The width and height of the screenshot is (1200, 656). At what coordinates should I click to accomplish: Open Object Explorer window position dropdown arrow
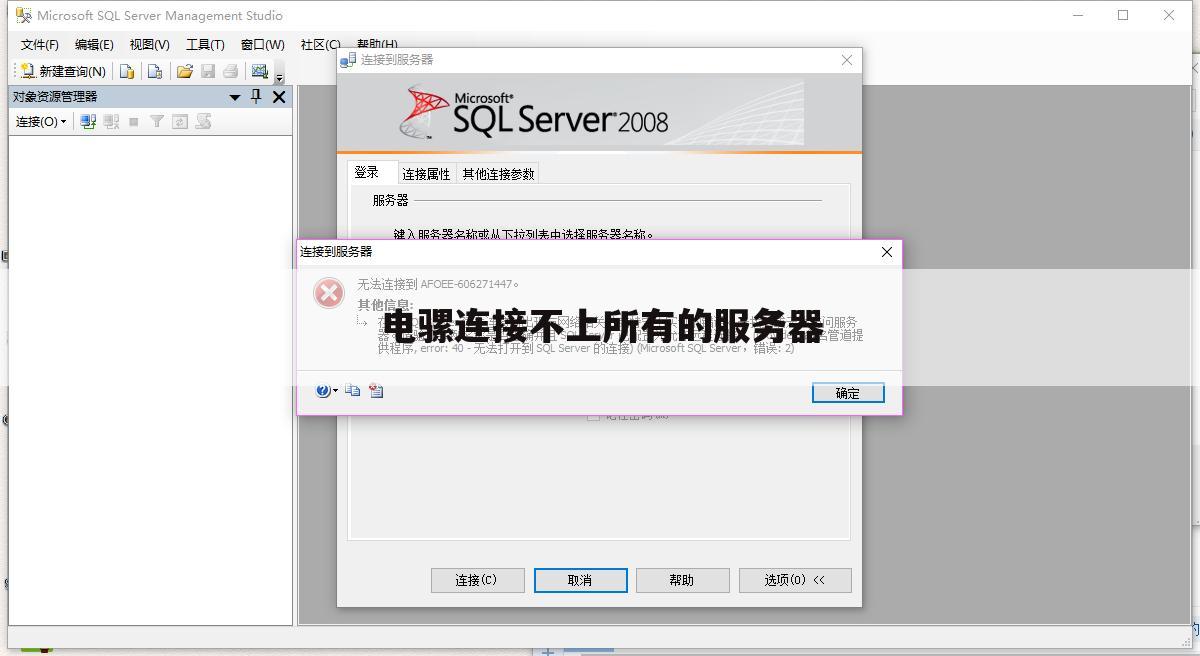pos(235,97)
